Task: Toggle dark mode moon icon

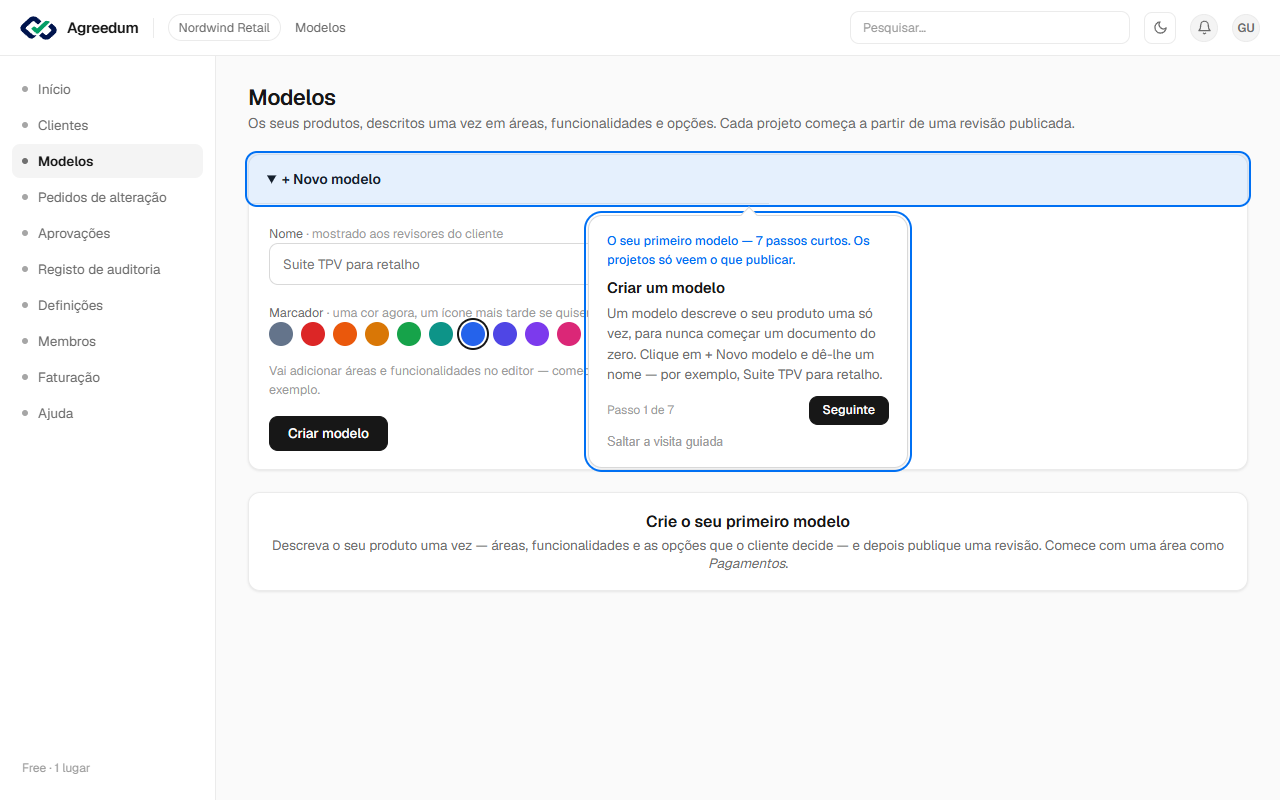Action: pos(1160,28)
